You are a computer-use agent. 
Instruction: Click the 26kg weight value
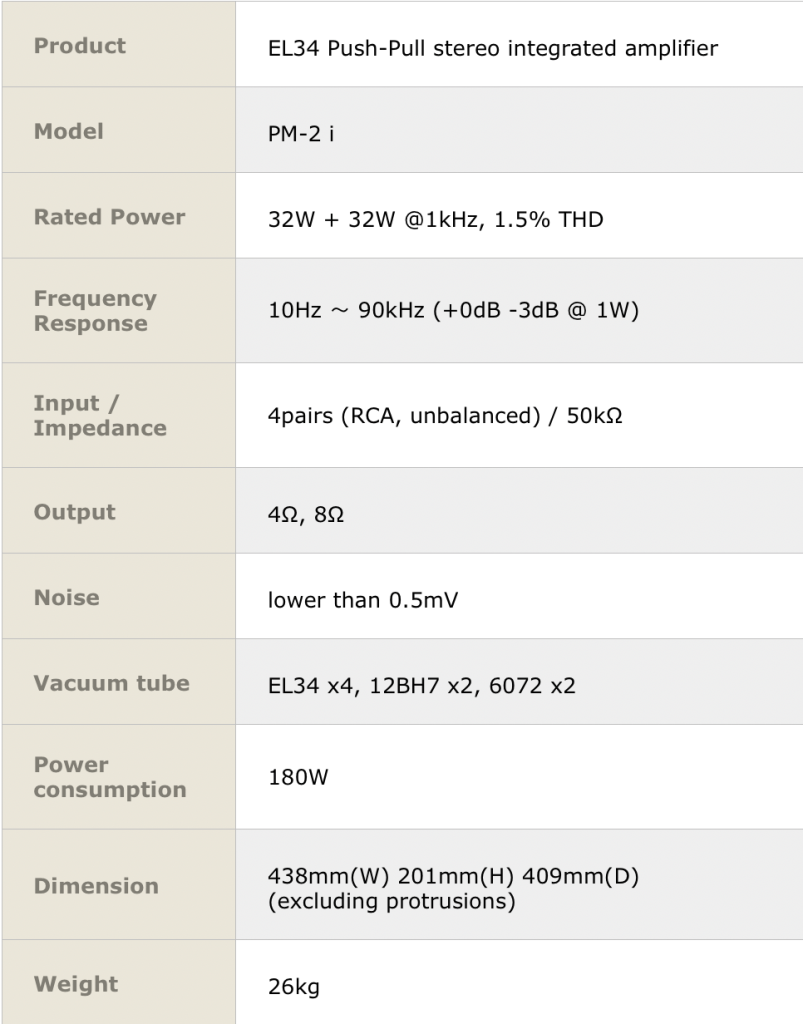click(294, 987)
